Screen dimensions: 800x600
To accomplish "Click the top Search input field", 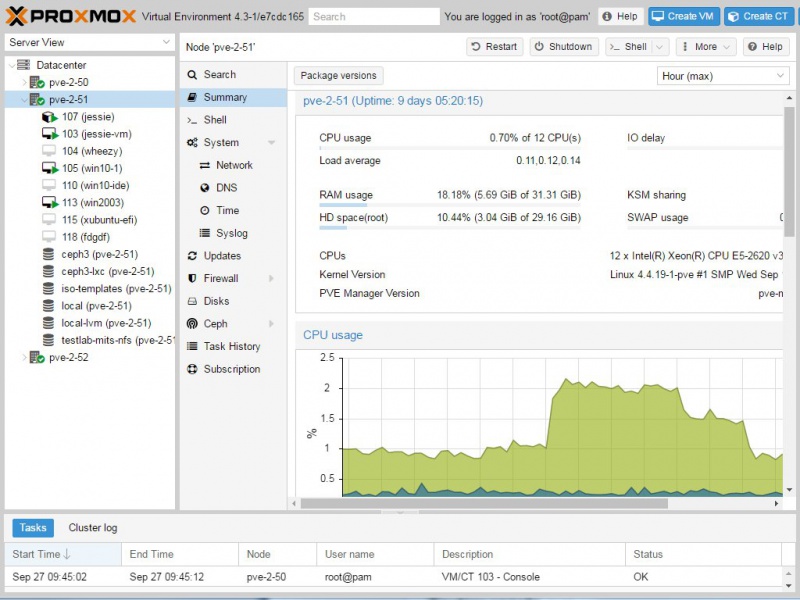I will point(373,17).
